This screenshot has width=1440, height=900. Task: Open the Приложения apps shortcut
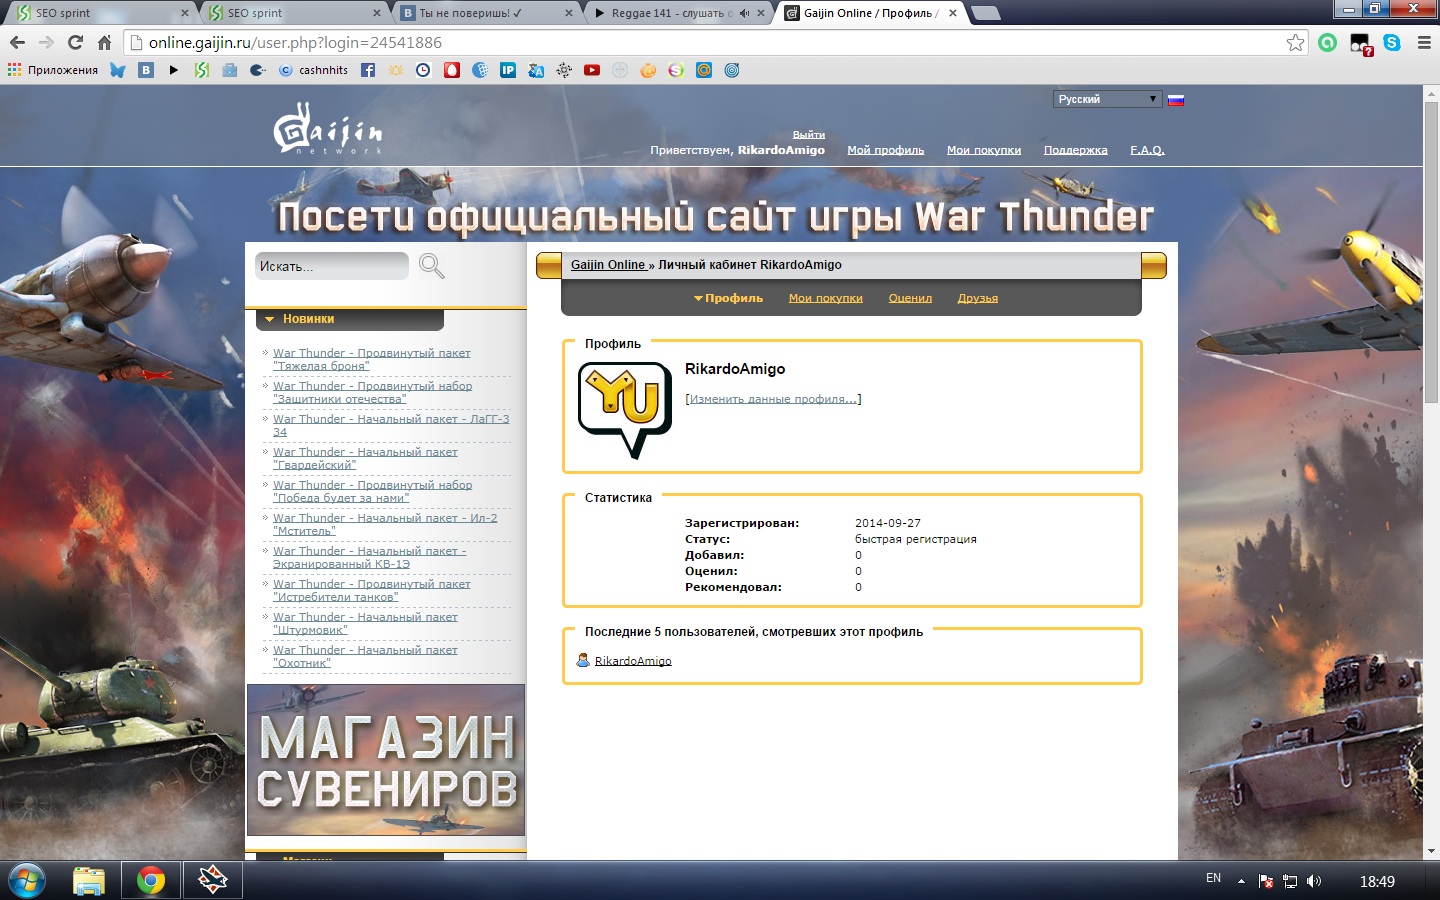pyautogui.click(x=53, y=70)
